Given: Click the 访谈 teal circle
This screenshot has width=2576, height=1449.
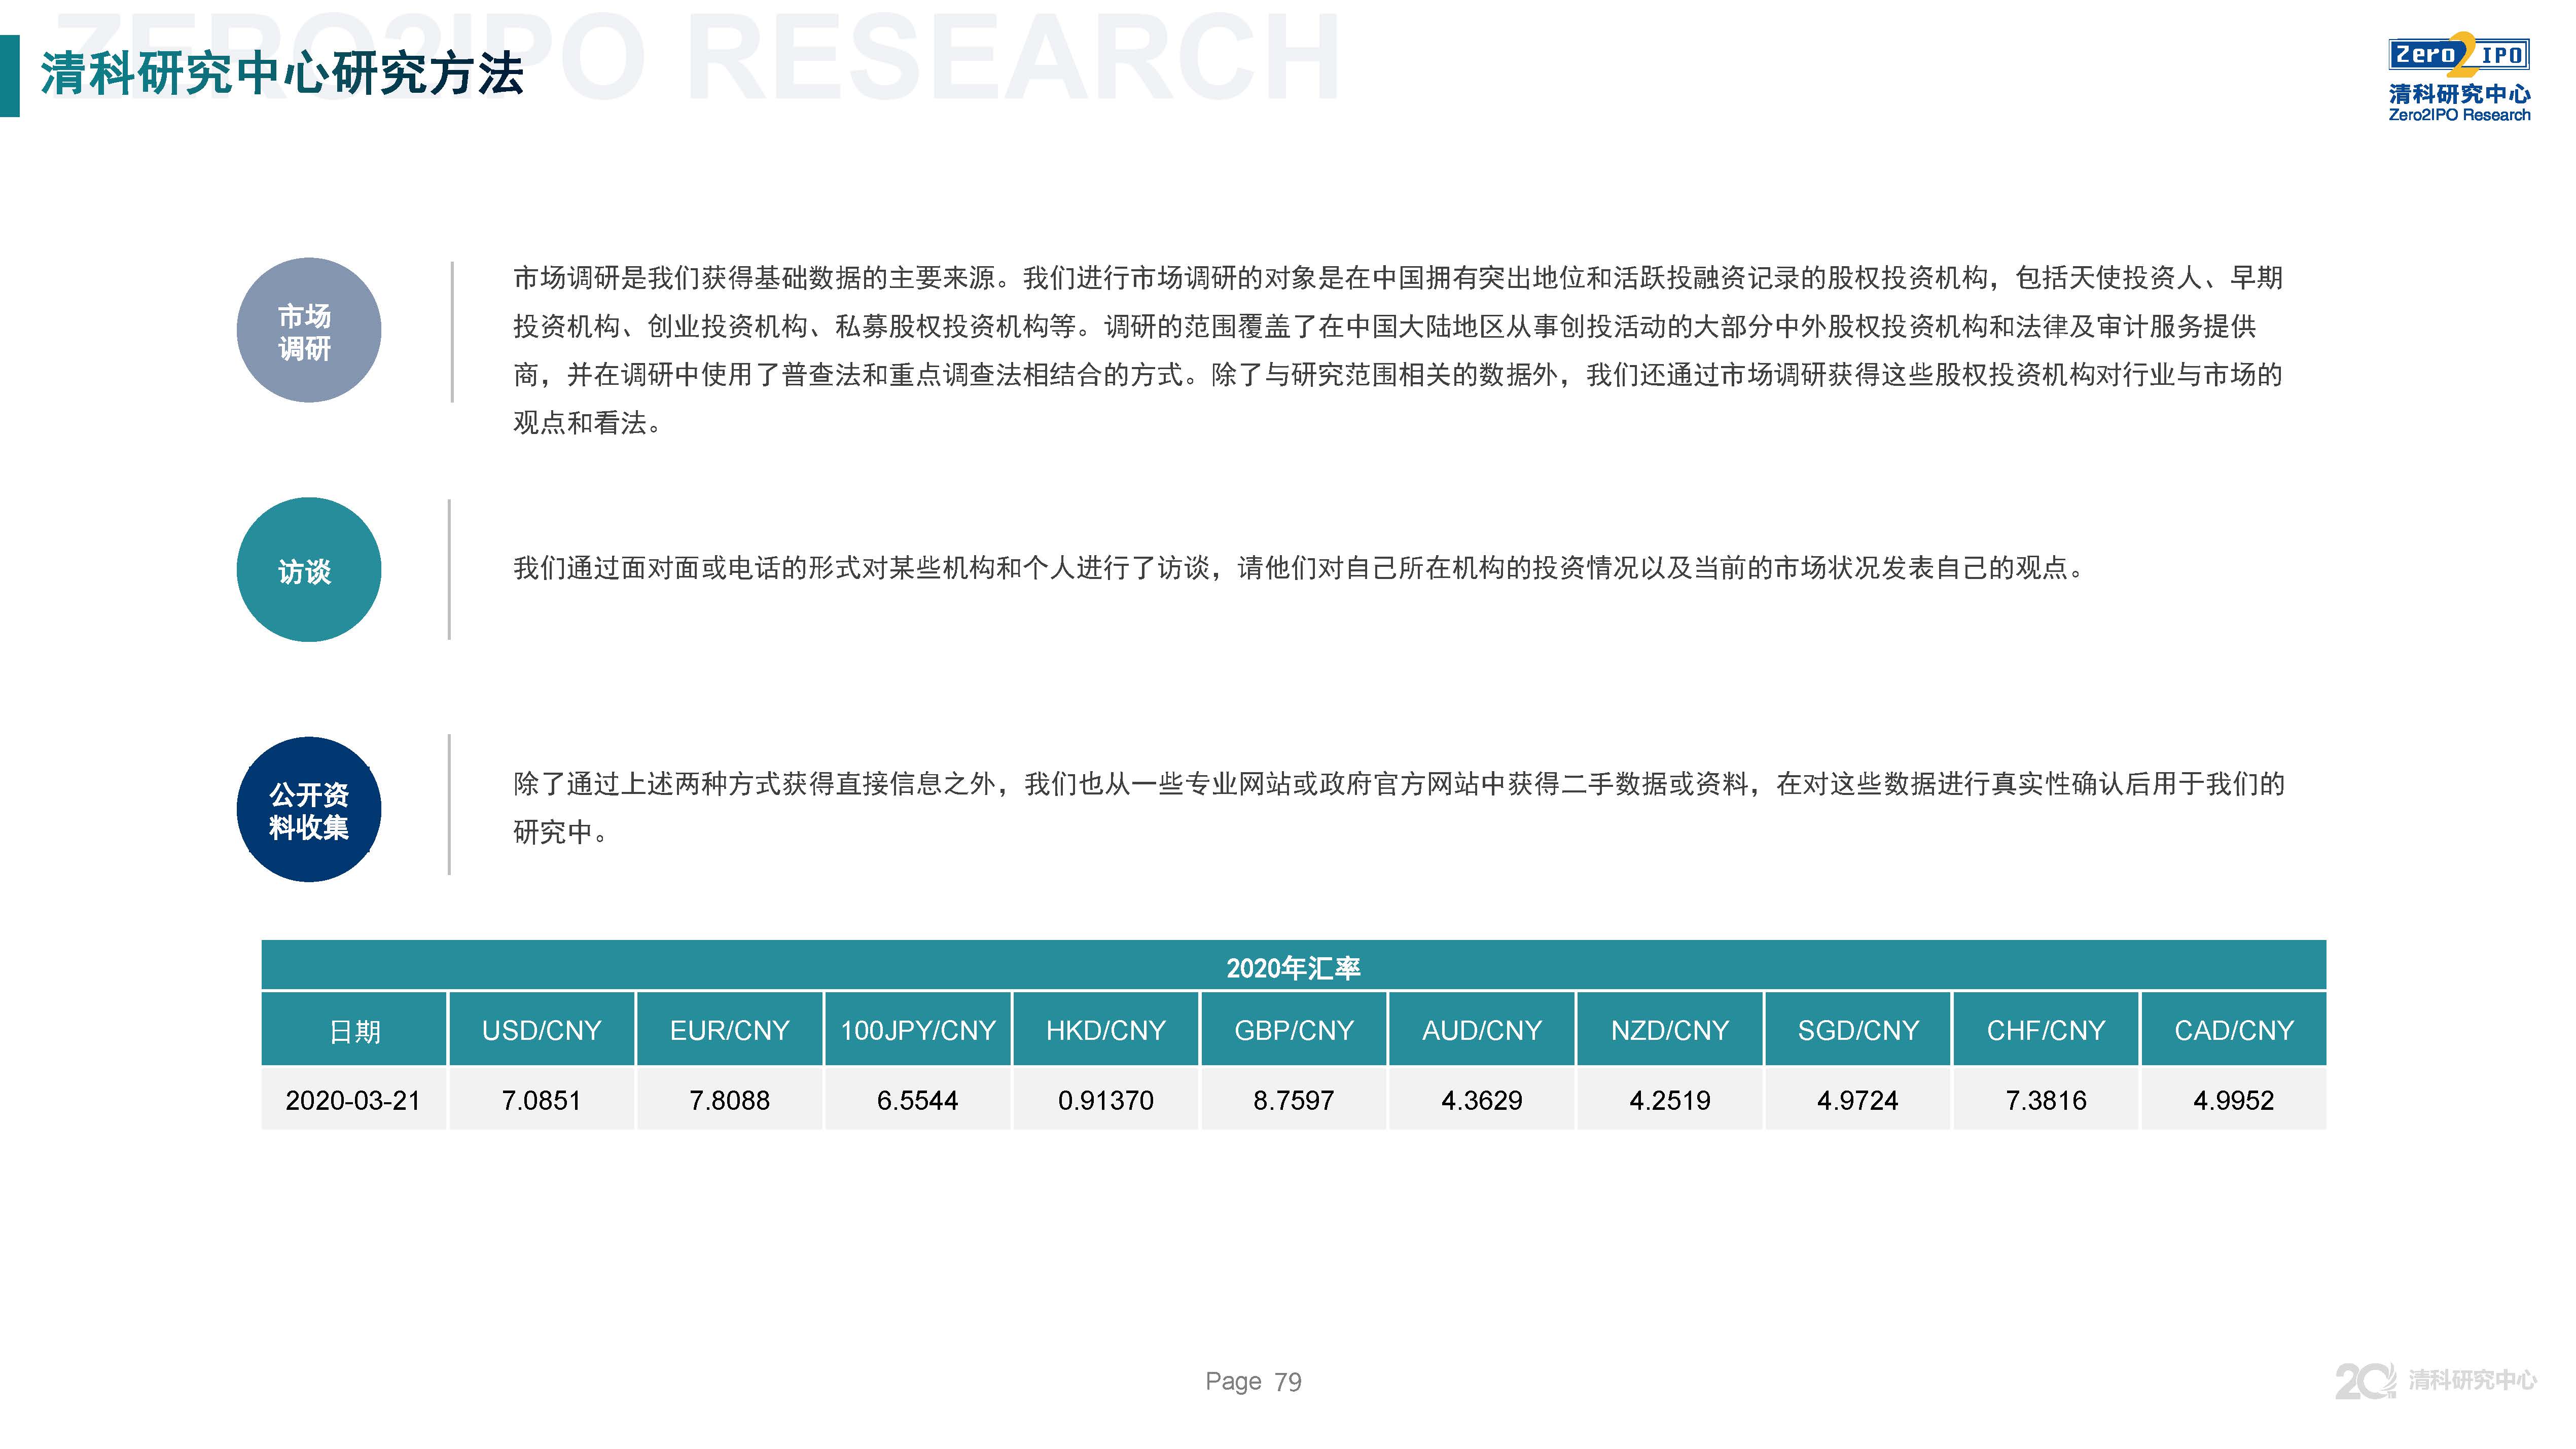Looking at the screenshot, I should (308, 570).
